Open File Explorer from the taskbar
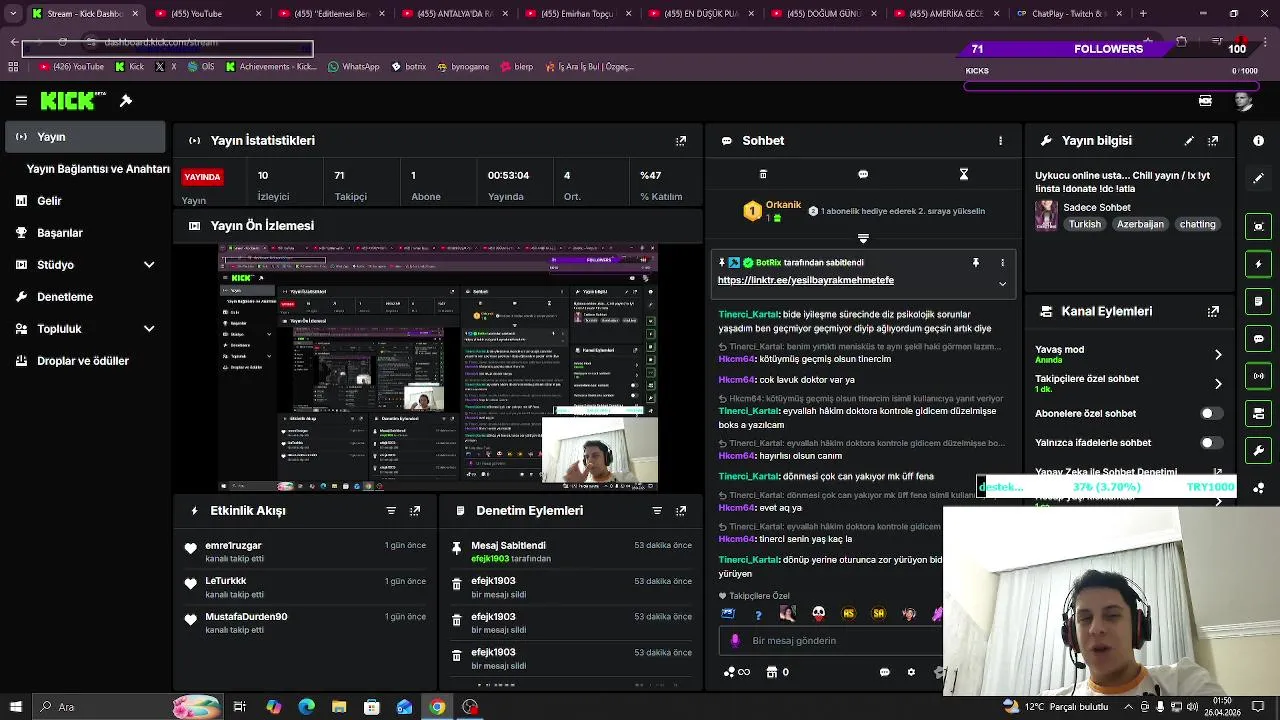The width and height of the screenshot is (1280, 720). [x=339, y=707]
